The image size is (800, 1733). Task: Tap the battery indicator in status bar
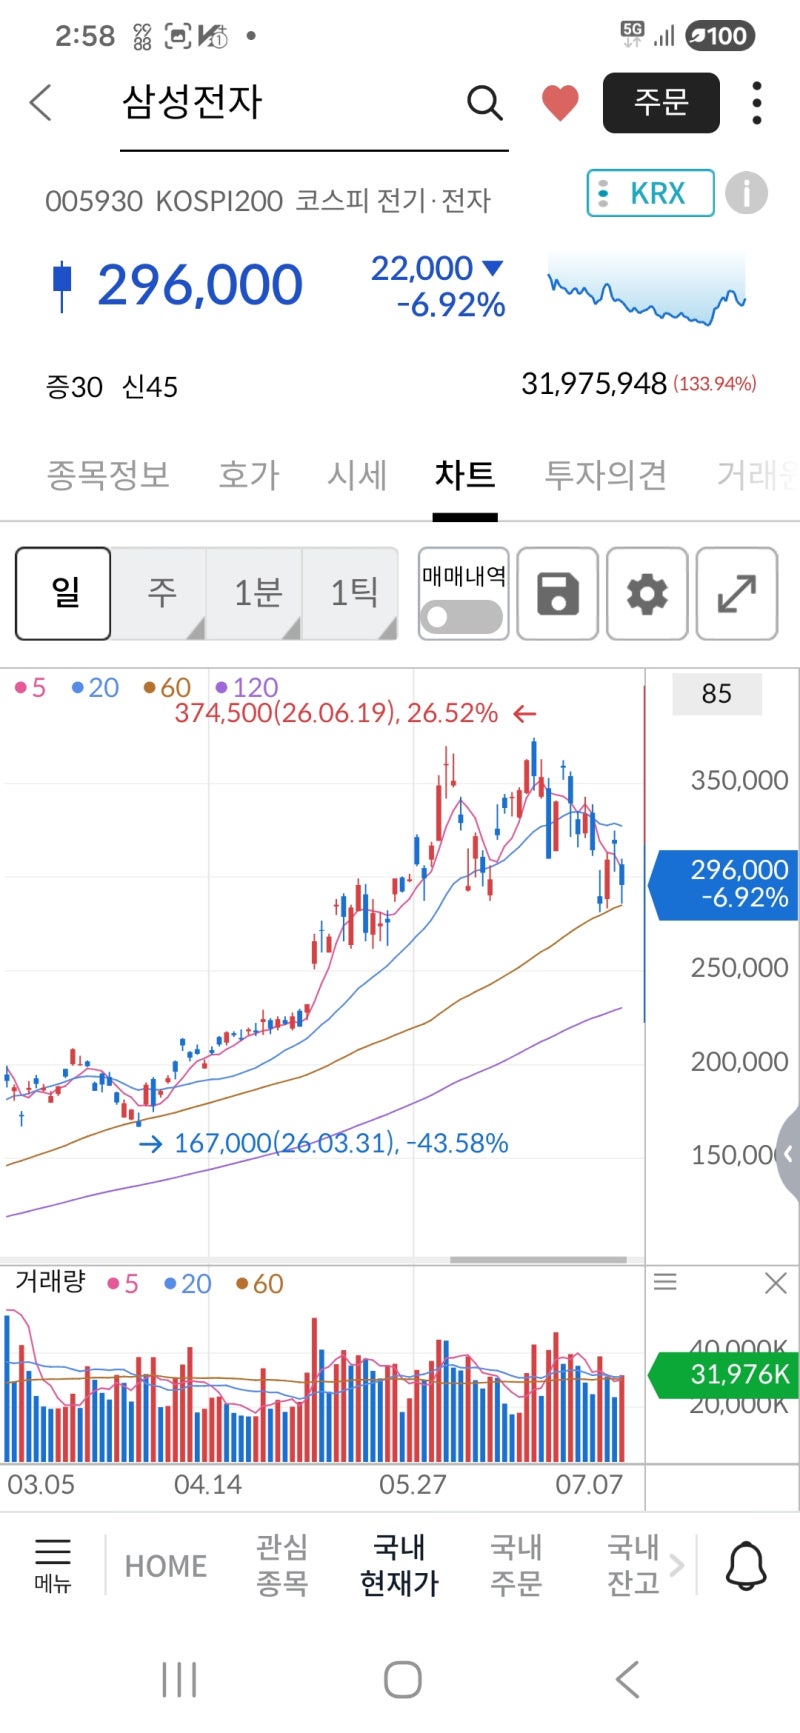pyautogui.click(x=720, y=36)
